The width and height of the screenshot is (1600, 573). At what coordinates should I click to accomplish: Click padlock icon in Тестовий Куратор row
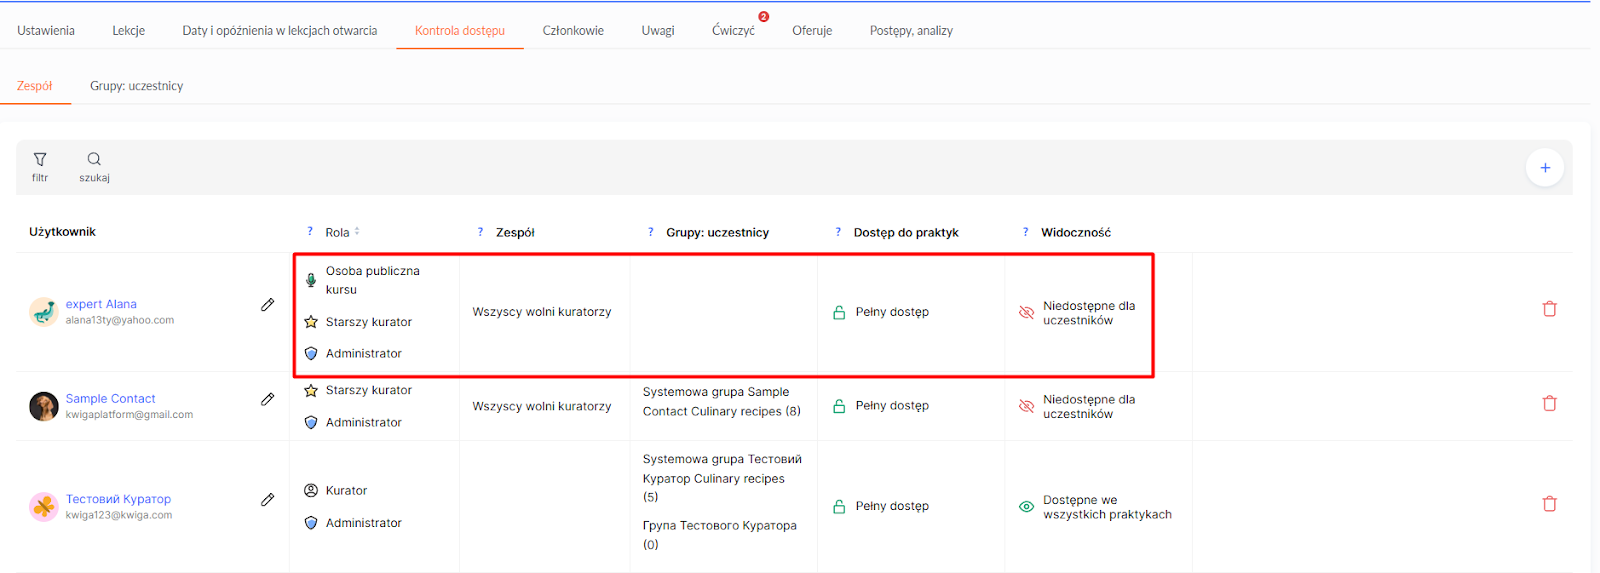[x=839, y=506]
